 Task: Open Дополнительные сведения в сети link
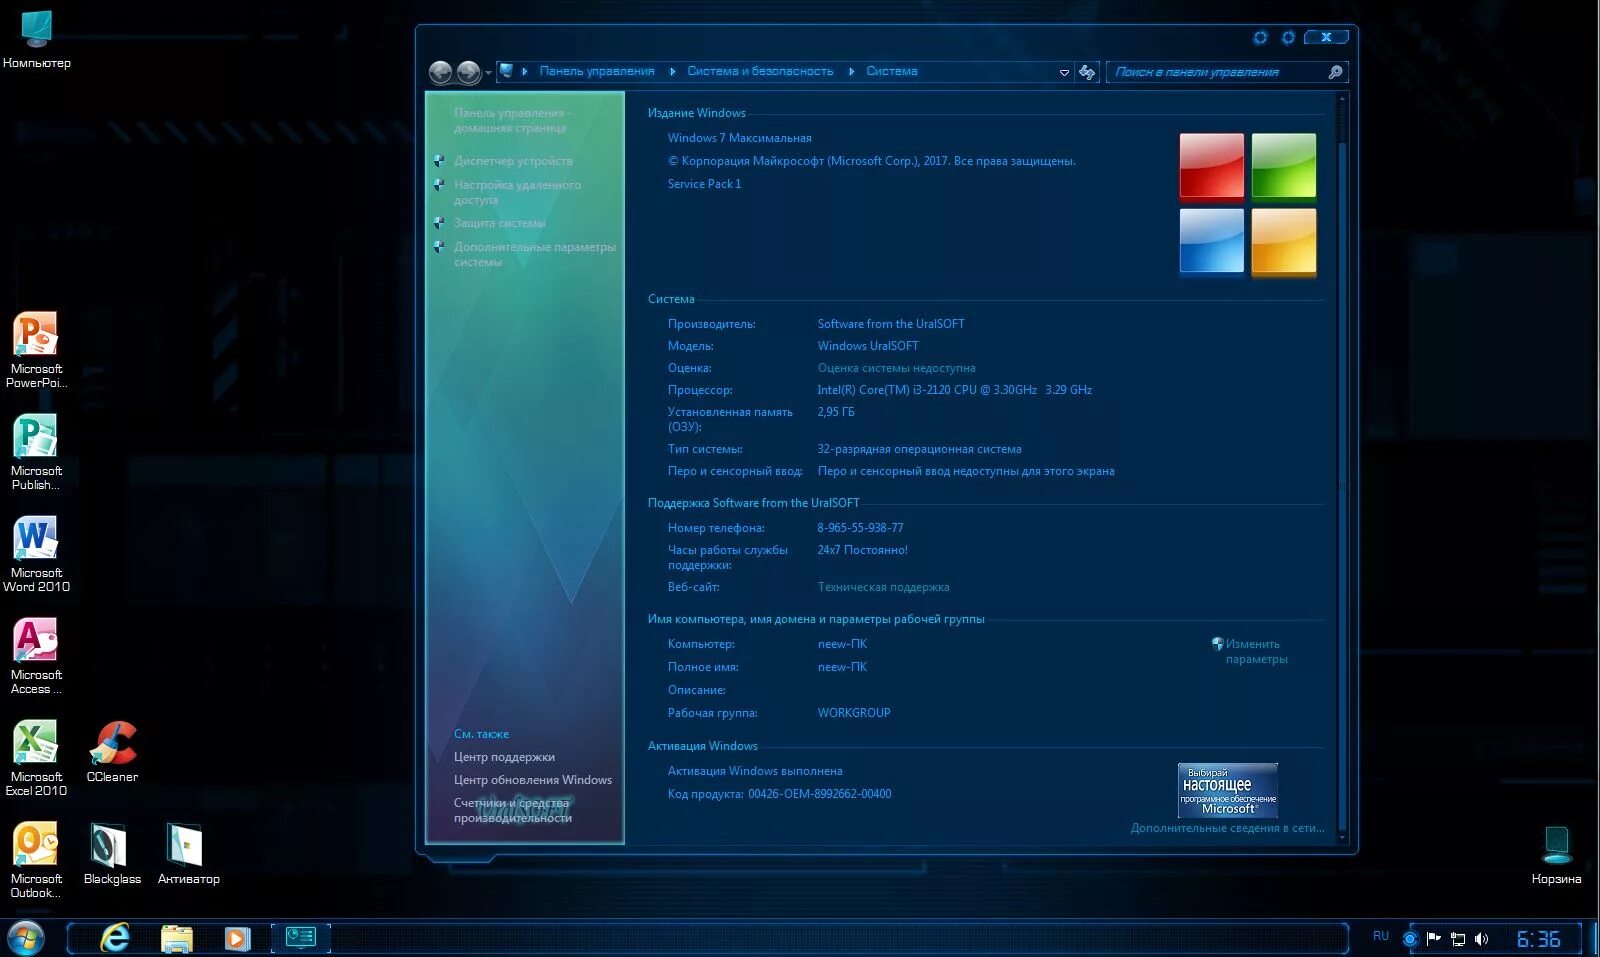coord(1227,828)
